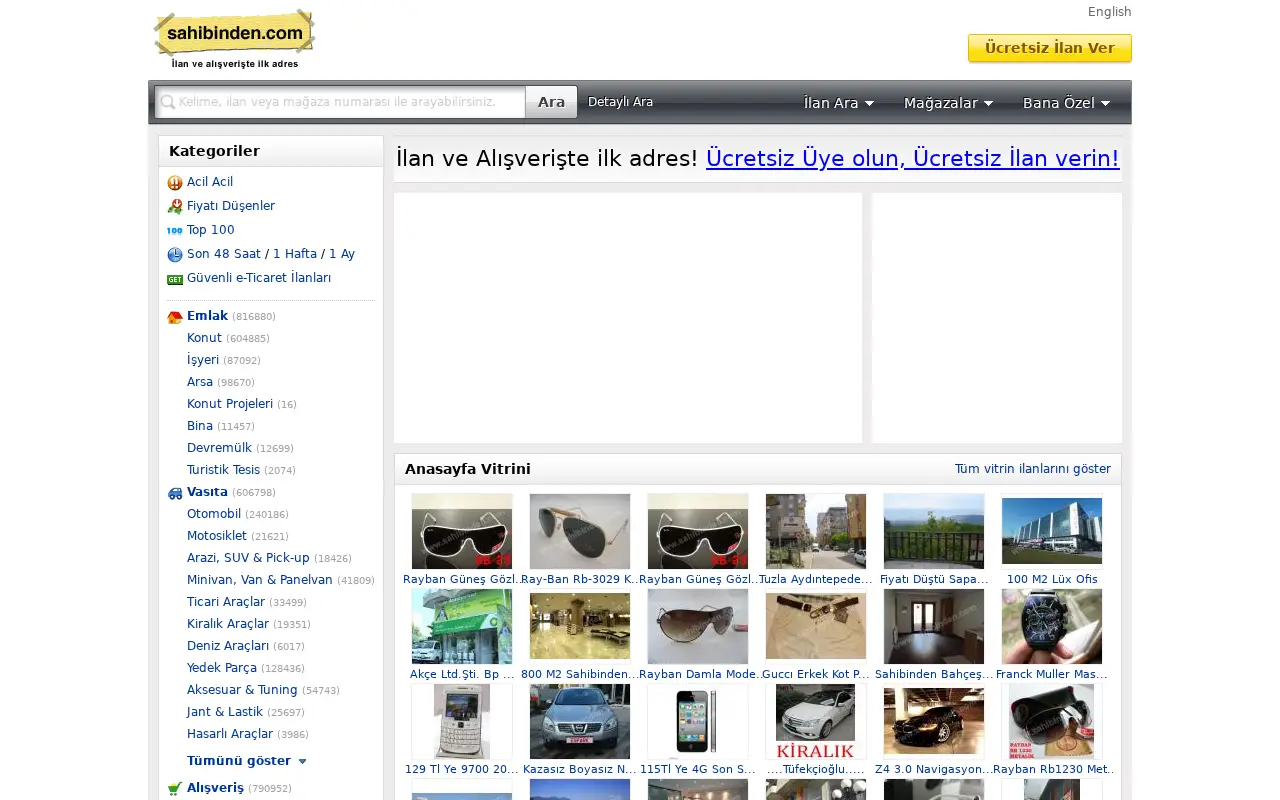
Task: Click the Vasıta car icon
Action: pos(175,493)
